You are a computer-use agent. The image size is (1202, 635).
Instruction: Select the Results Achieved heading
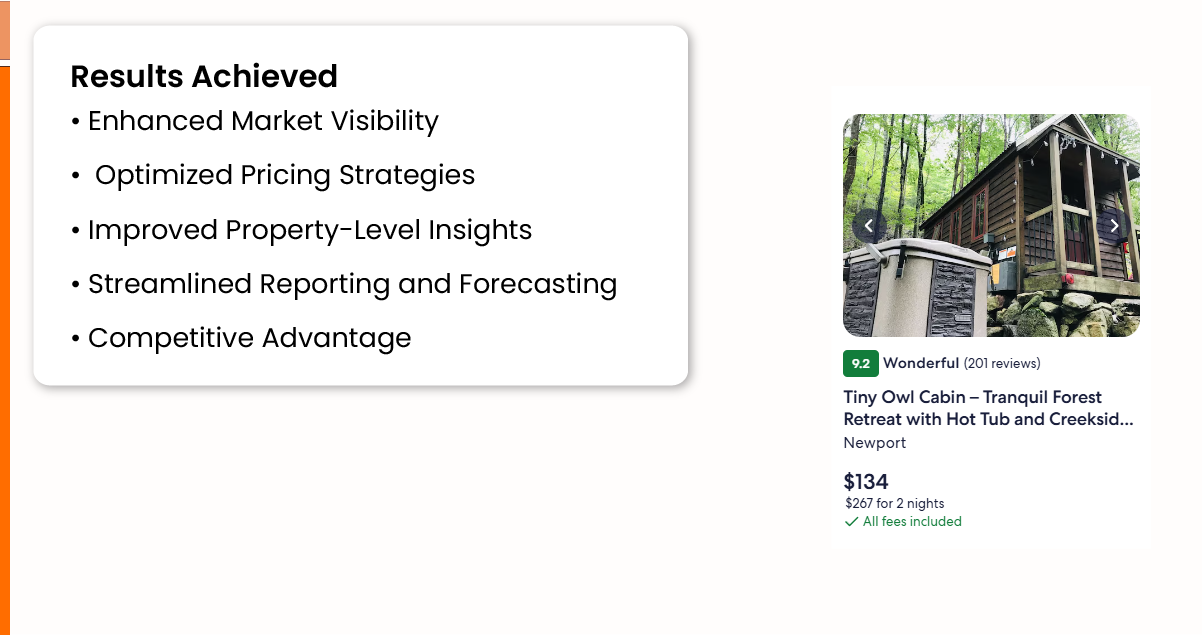(204, 76)
